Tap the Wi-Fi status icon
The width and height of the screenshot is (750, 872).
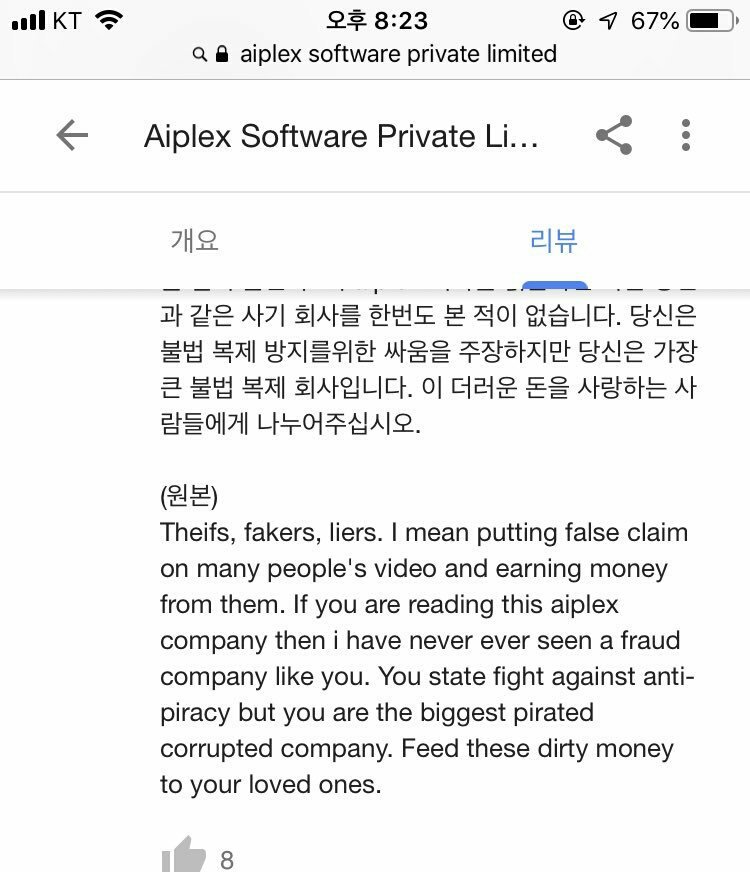(109, 21)
